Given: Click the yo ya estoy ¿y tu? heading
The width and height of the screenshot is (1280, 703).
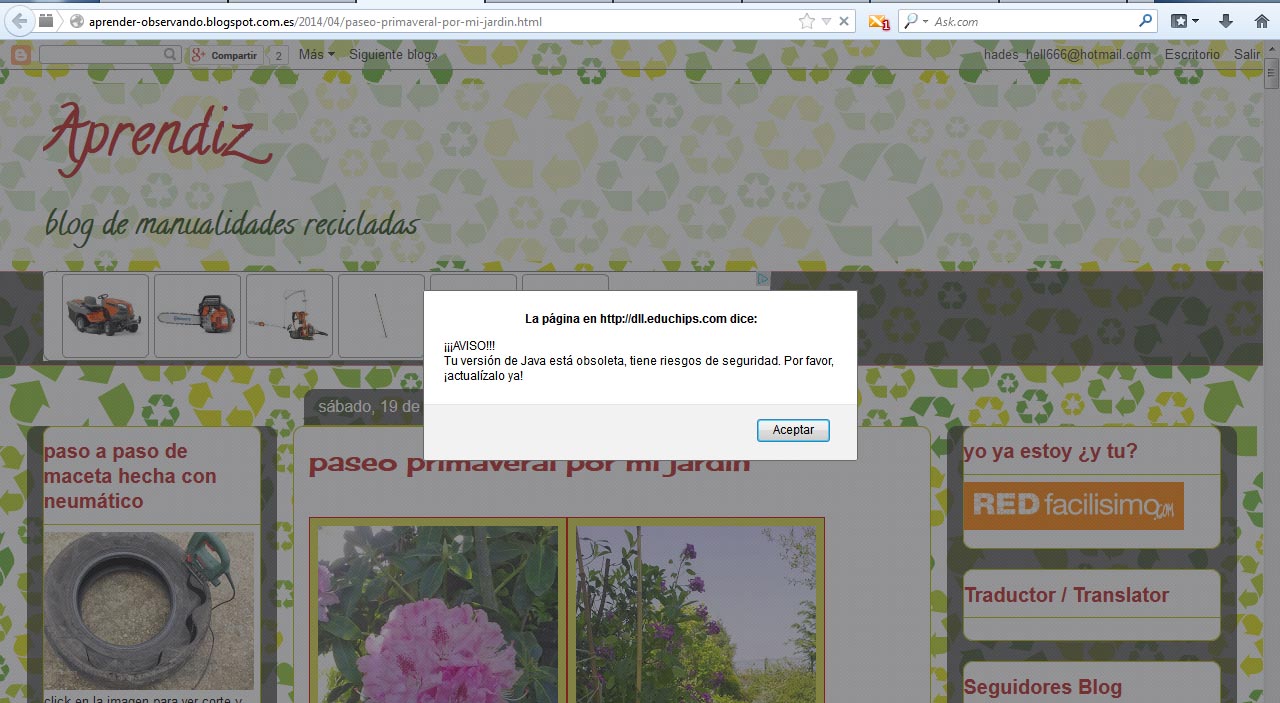Looking at the screenshot, I should tap(1050, 451).
